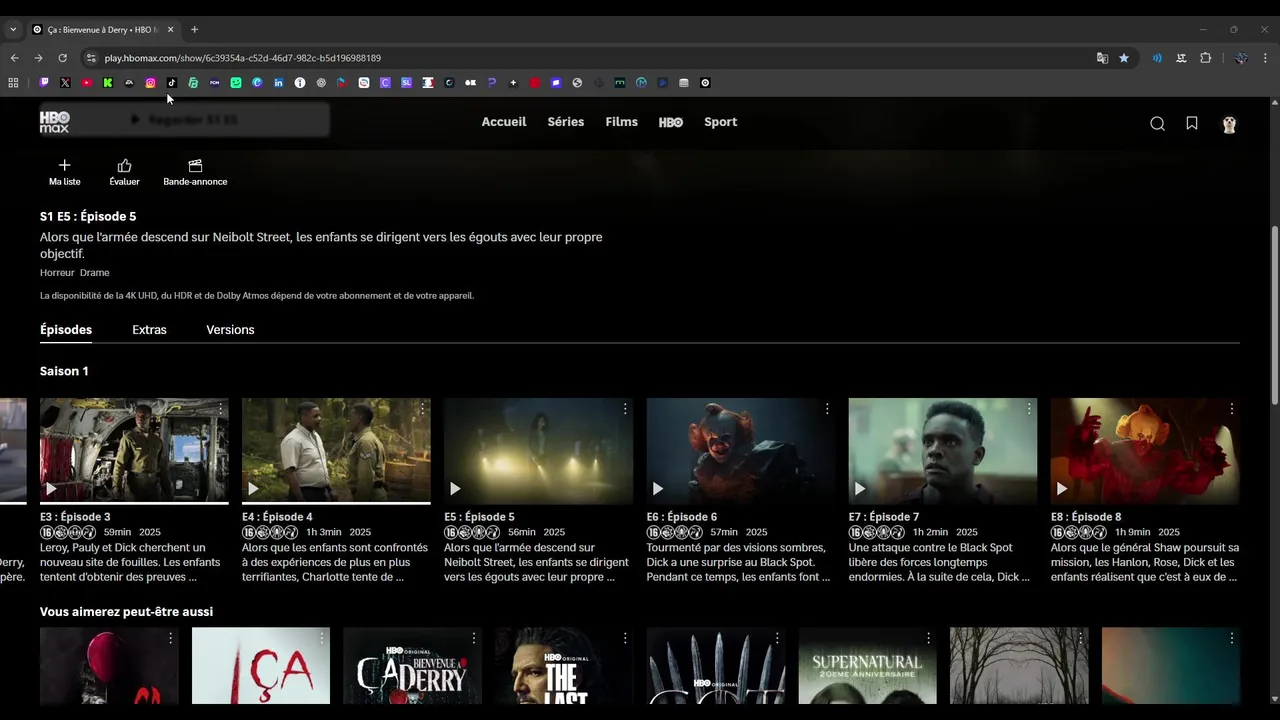Go back with browser back arrow

(x=14, y=58)
